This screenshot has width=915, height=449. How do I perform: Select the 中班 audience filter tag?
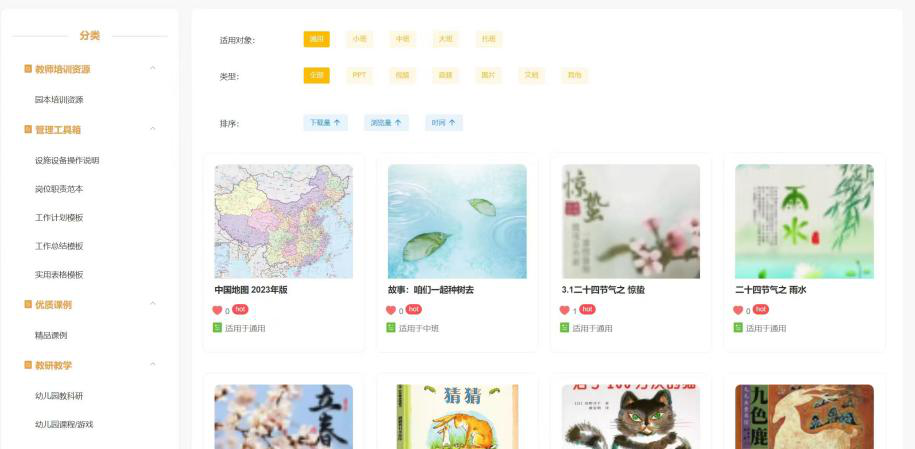point(403,39)
